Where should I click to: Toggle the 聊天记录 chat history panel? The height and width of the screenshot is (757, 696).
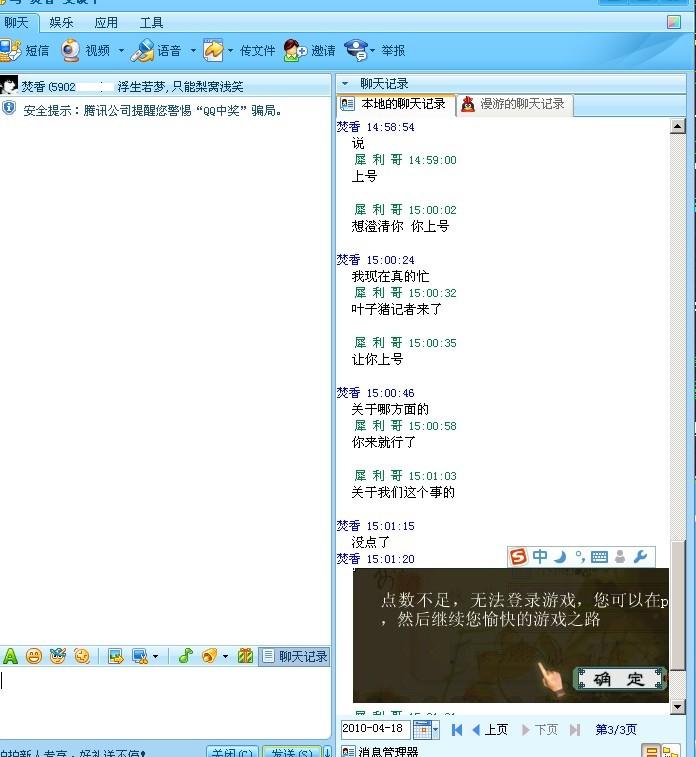pyautogui.click(x=294, y=656)
